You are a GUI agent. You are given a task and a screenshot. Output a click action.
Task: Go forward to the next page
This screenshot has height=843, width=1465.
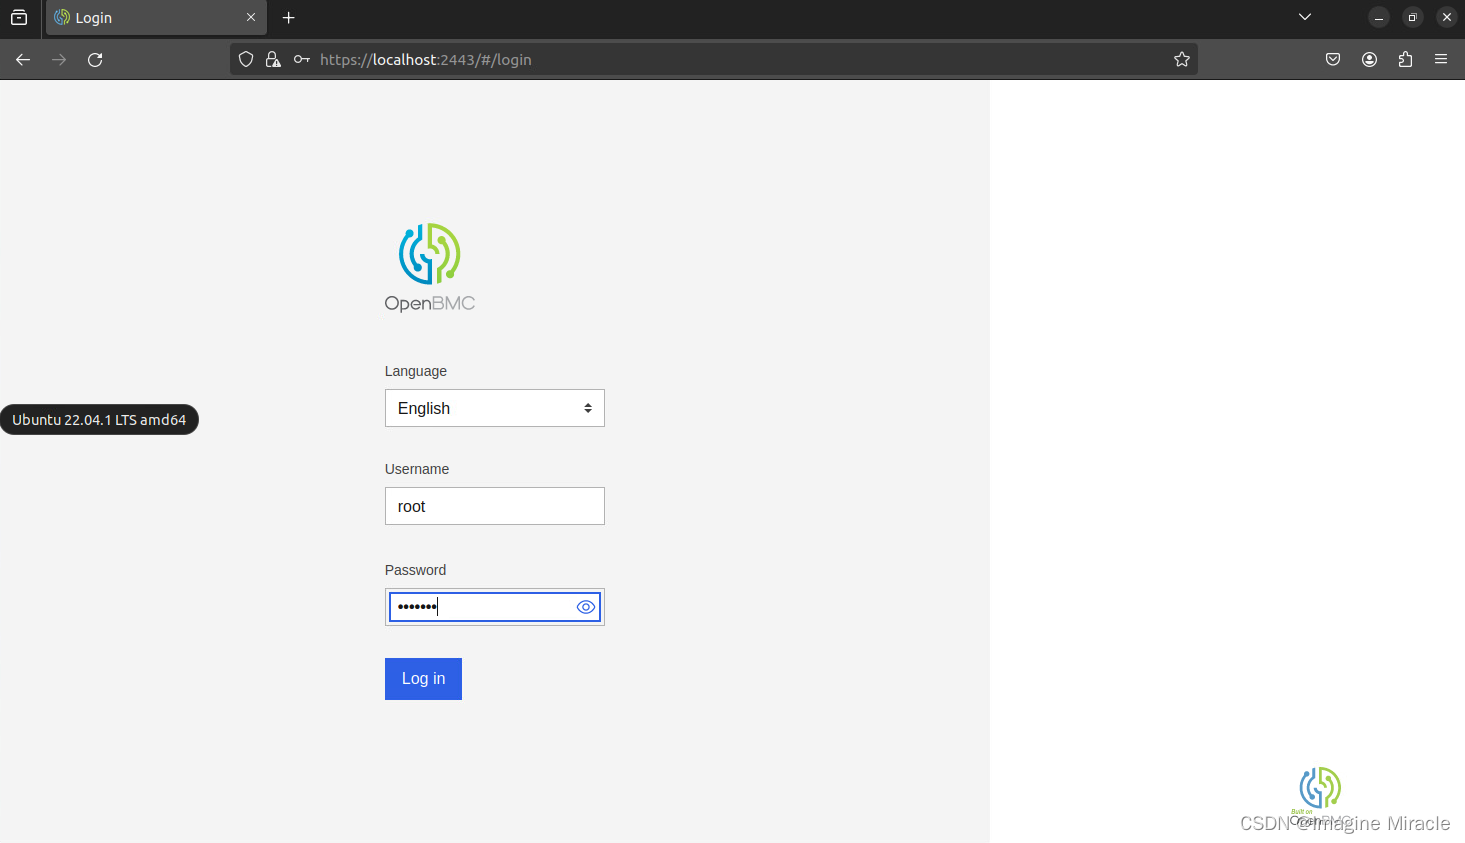click(59, 60)
